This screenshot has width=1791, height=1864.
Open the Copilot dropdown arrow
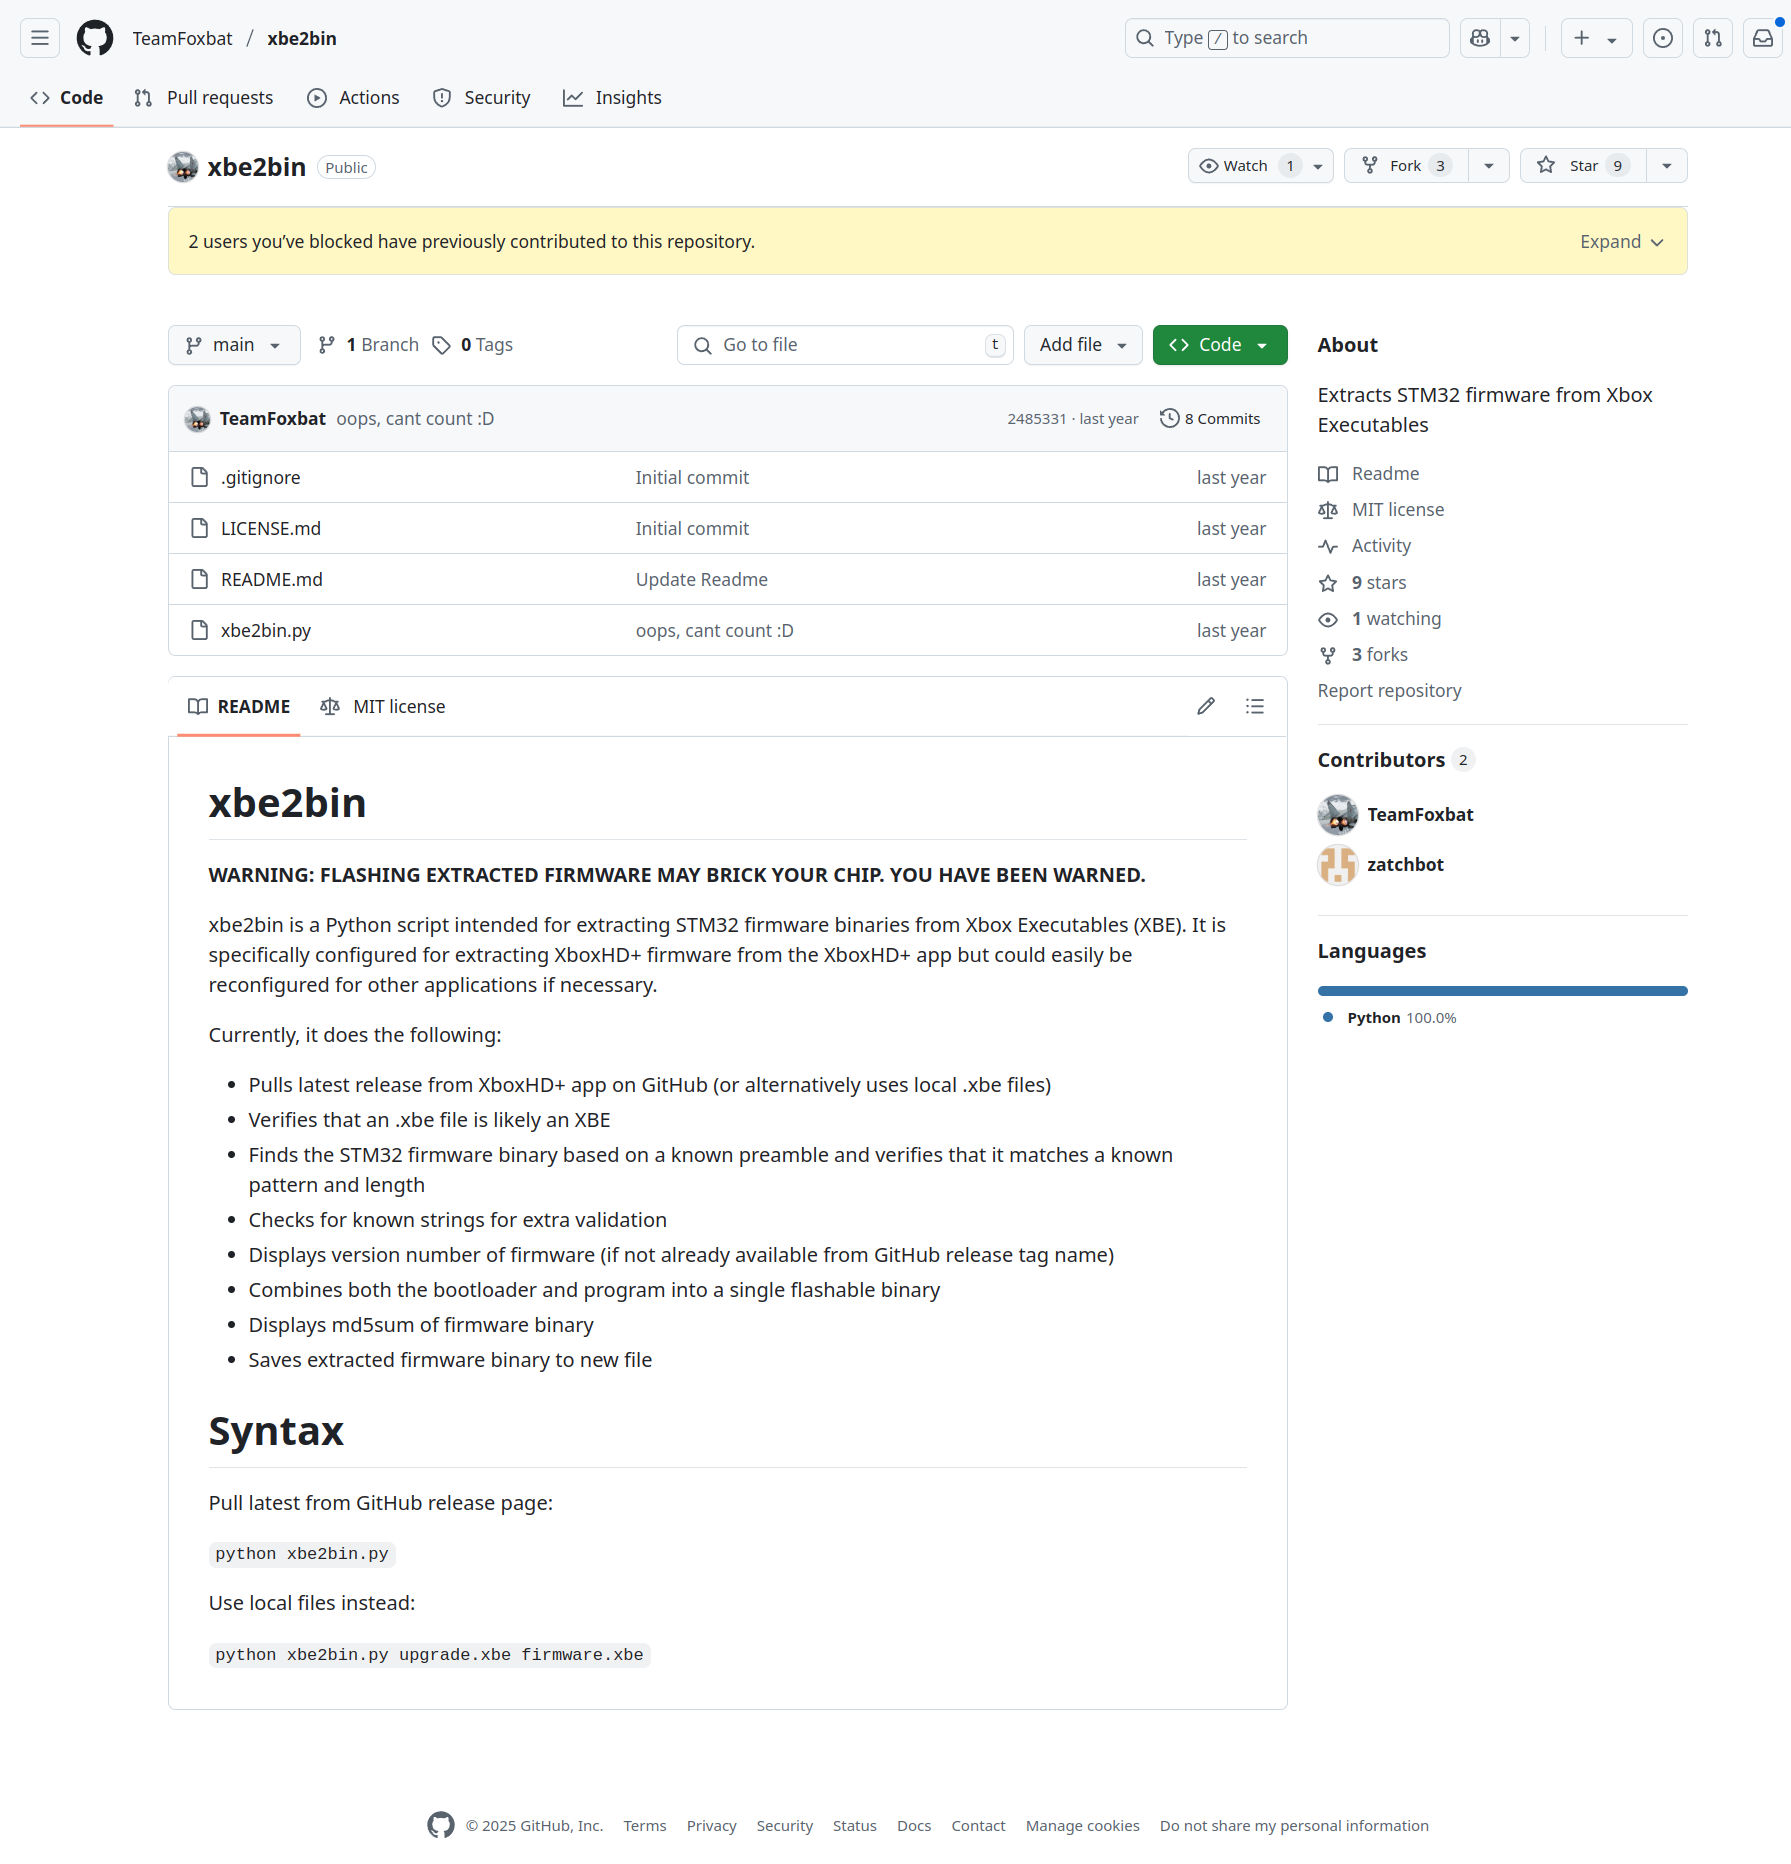[1515, 38]
